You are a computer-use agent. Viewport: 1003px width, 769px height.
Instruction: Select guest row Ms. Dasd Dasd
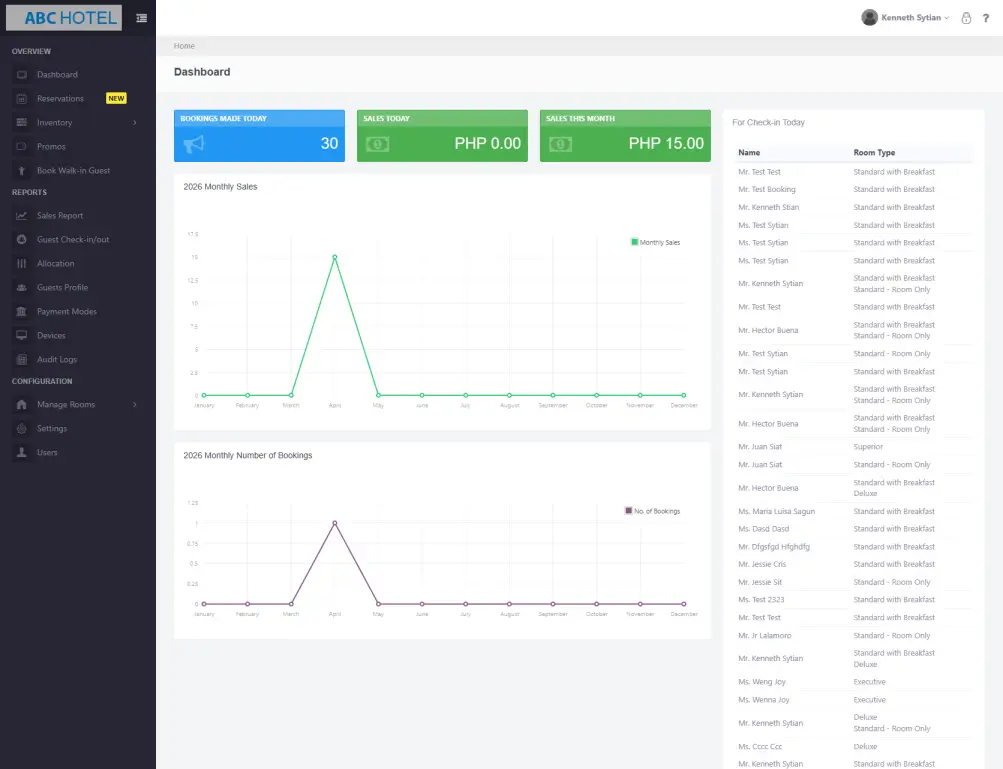point(855,529)
